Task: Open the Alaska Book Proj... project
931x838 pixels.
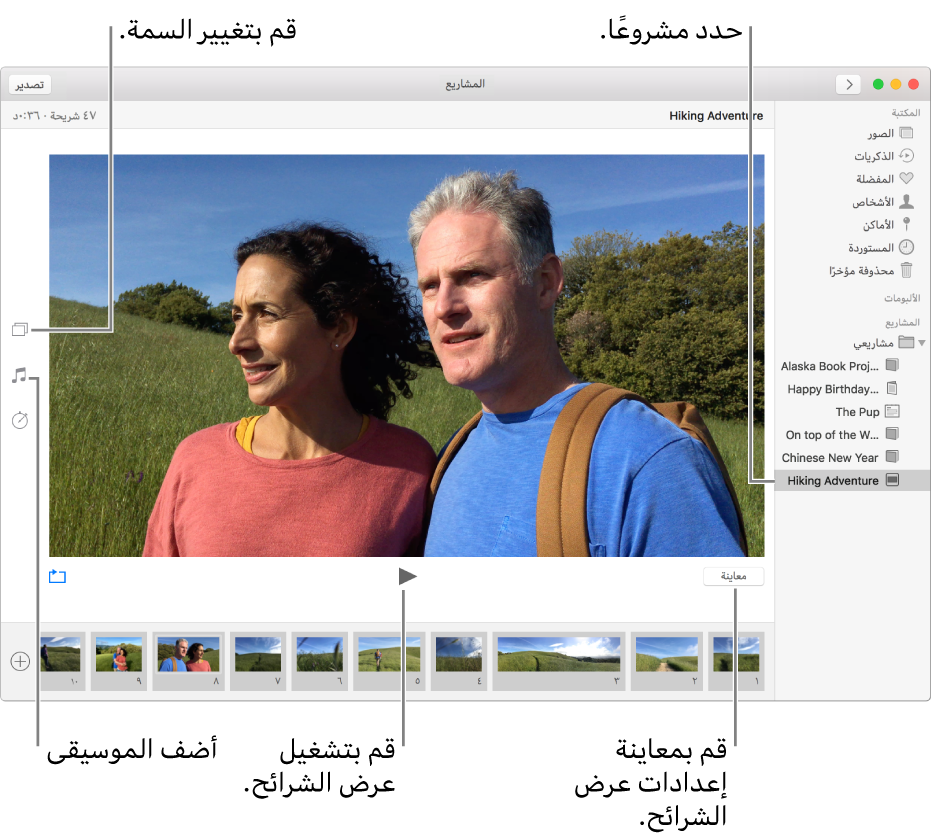Action: click(x=840, y=366)
